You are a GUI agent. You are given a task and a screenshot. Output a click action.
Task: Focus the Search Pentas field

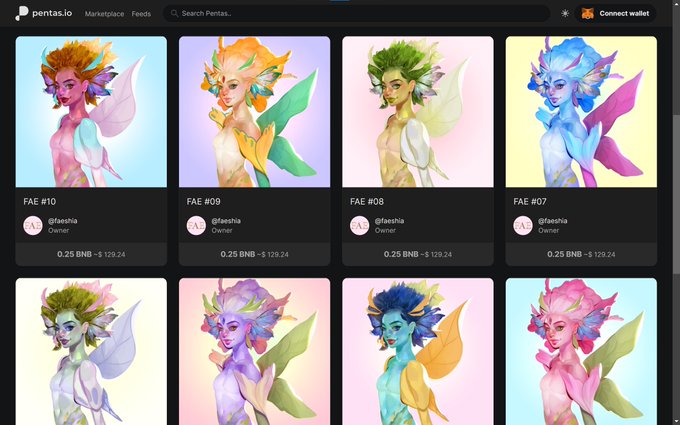(356, 13)
